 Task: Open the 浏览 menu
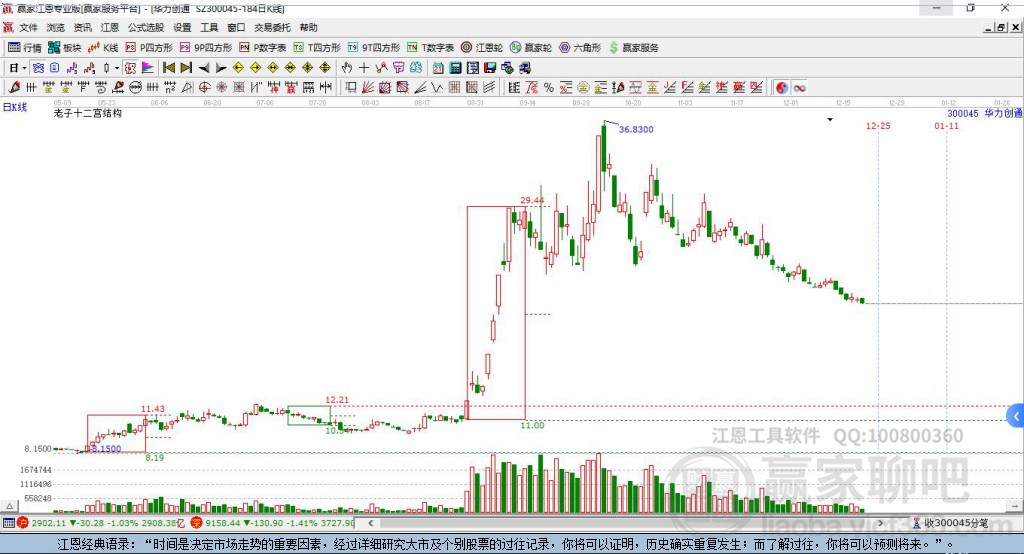(56, 27)
